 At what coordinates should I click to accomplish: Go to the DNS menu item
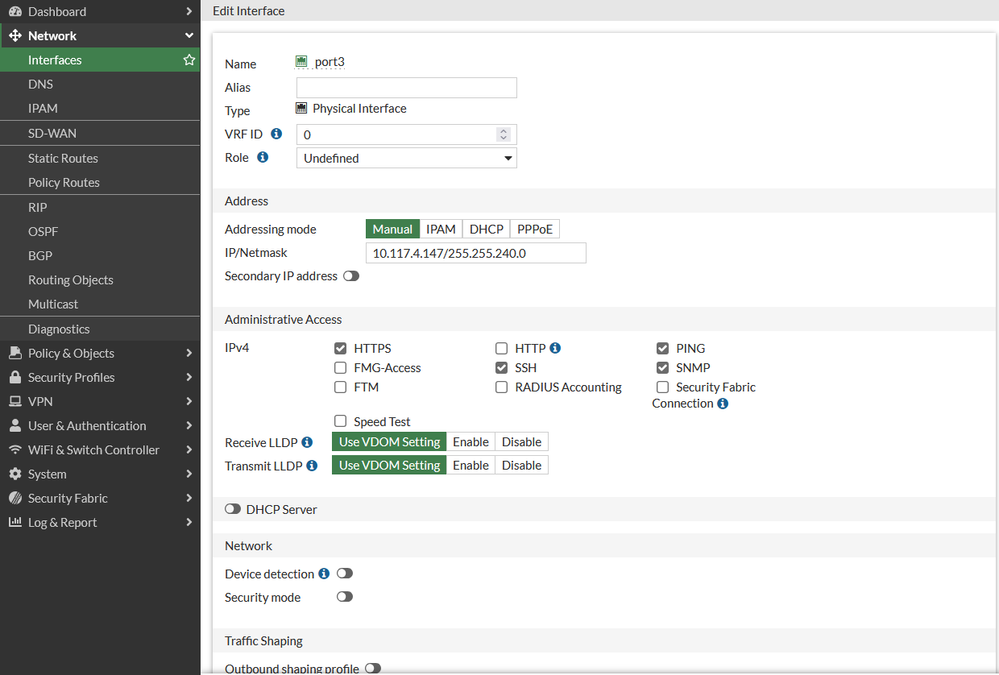[x=41, y=84]
